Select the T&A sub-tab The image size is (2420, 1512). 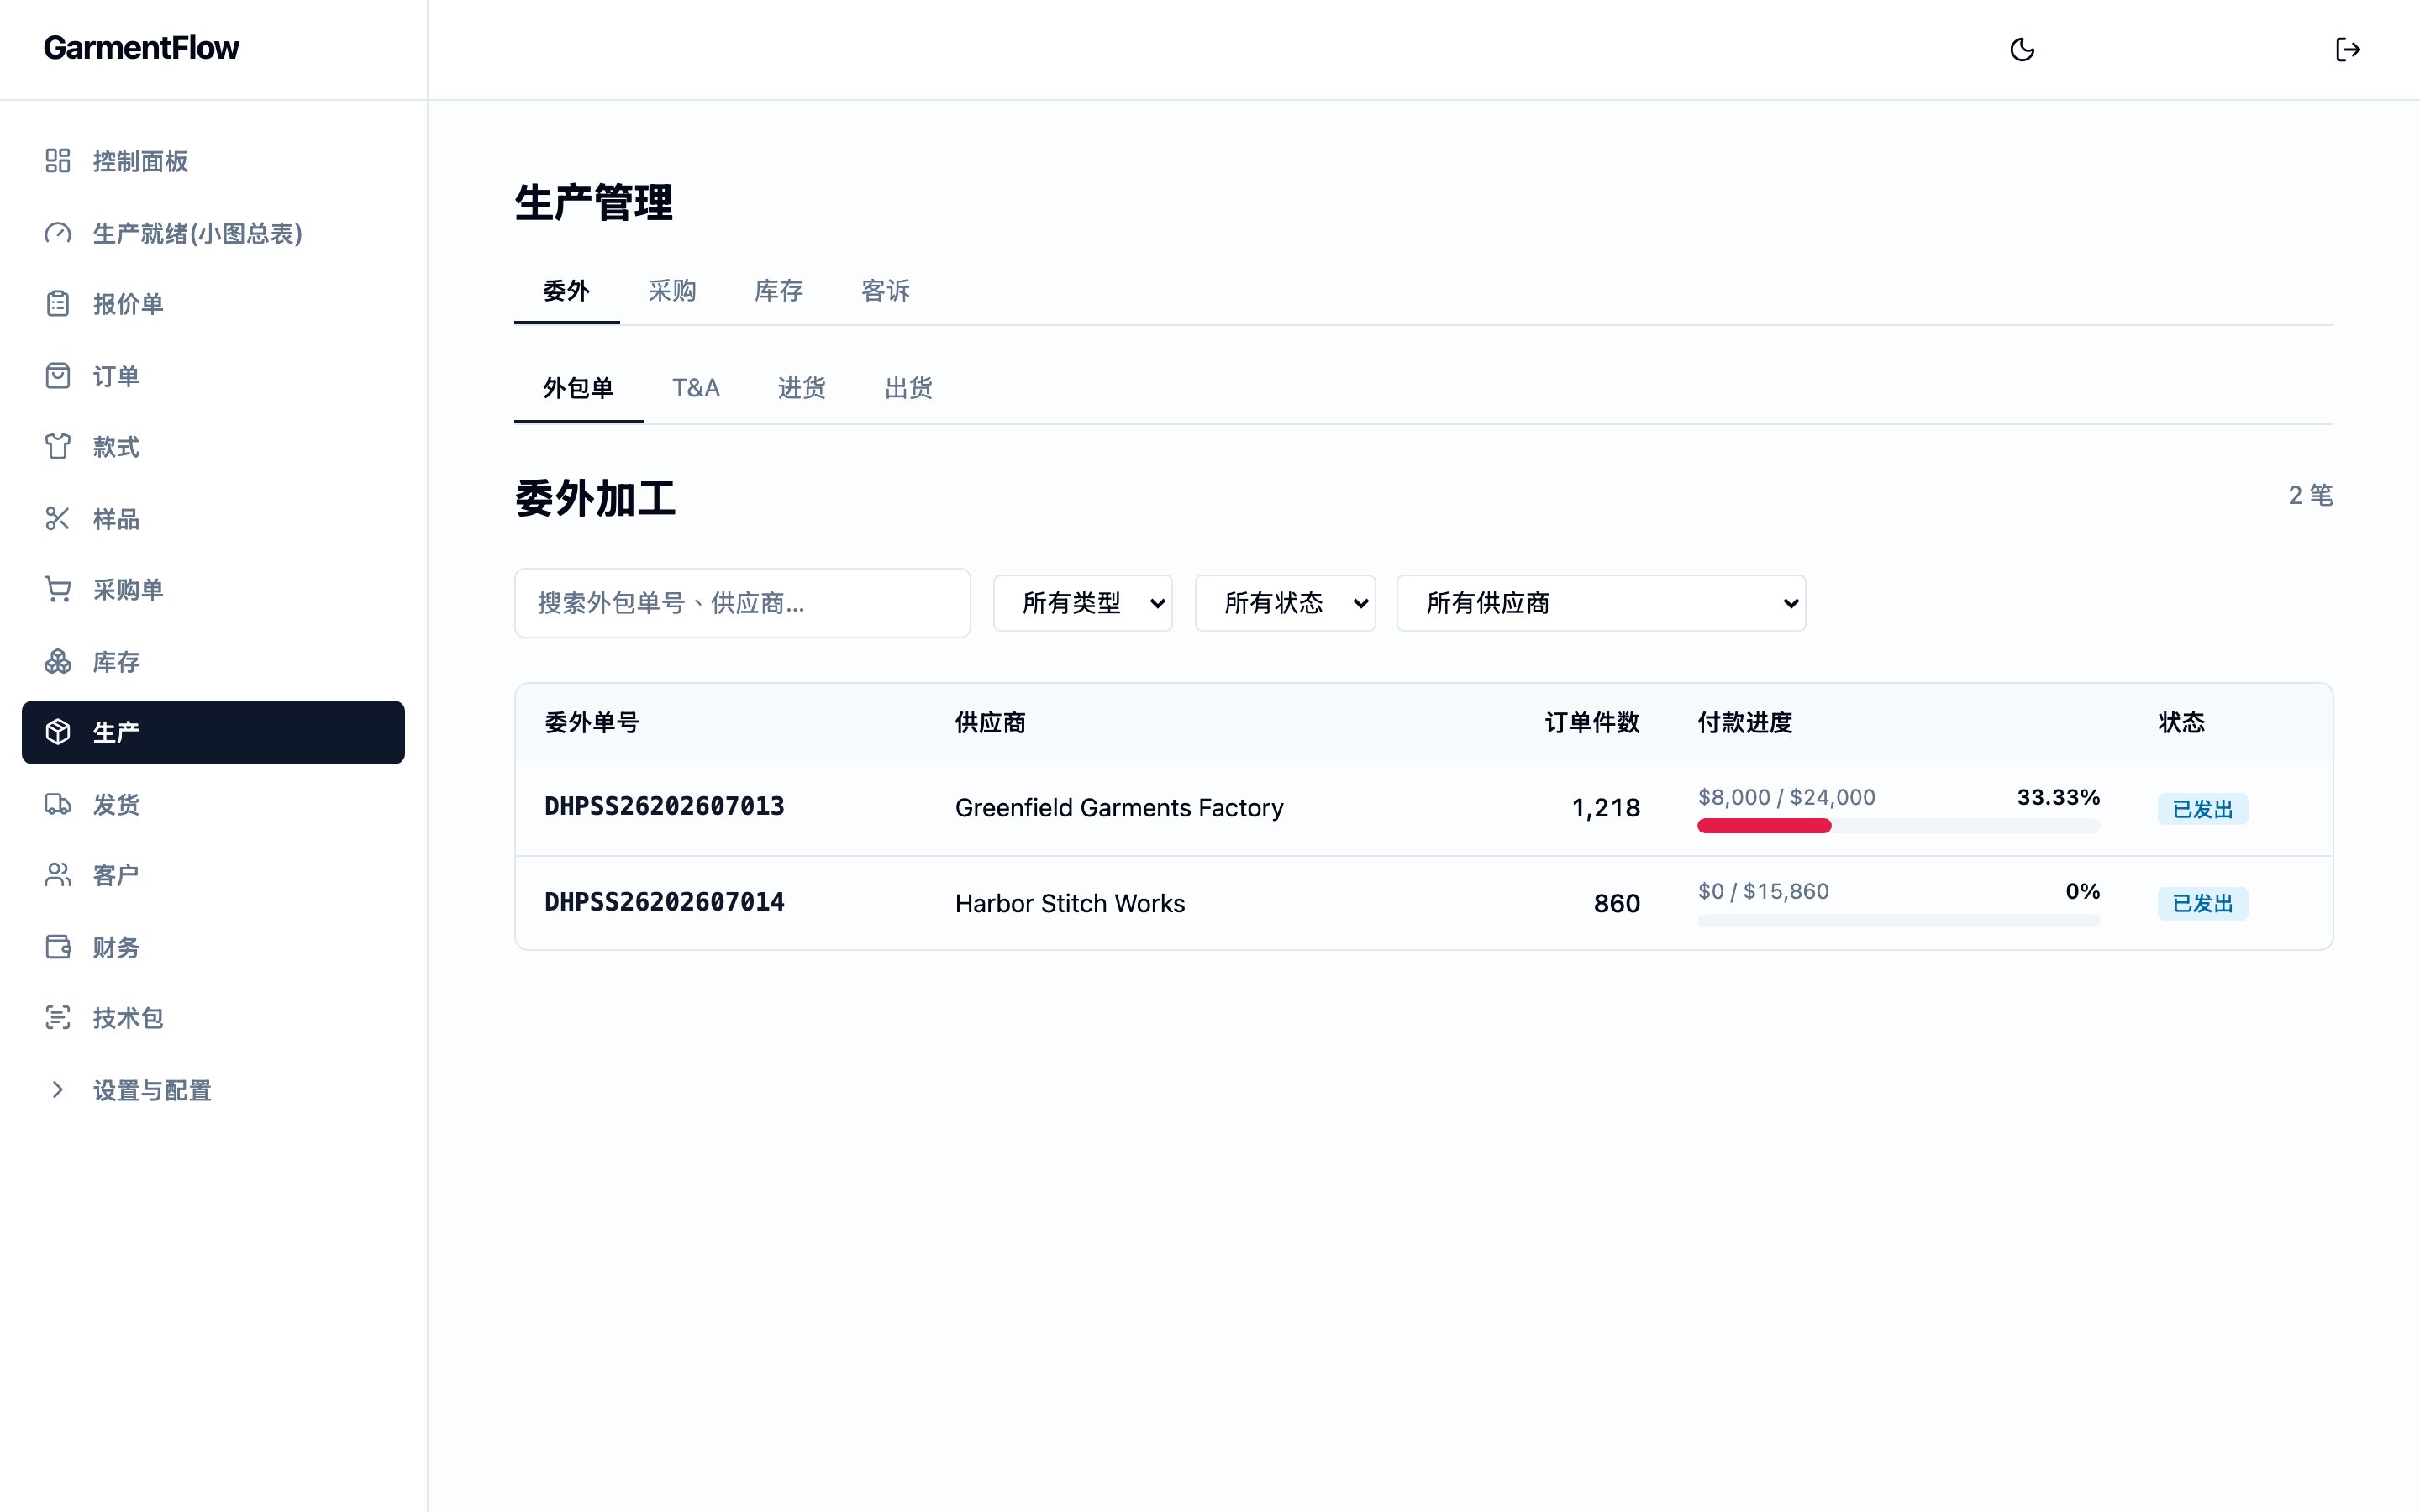point(696,388)
